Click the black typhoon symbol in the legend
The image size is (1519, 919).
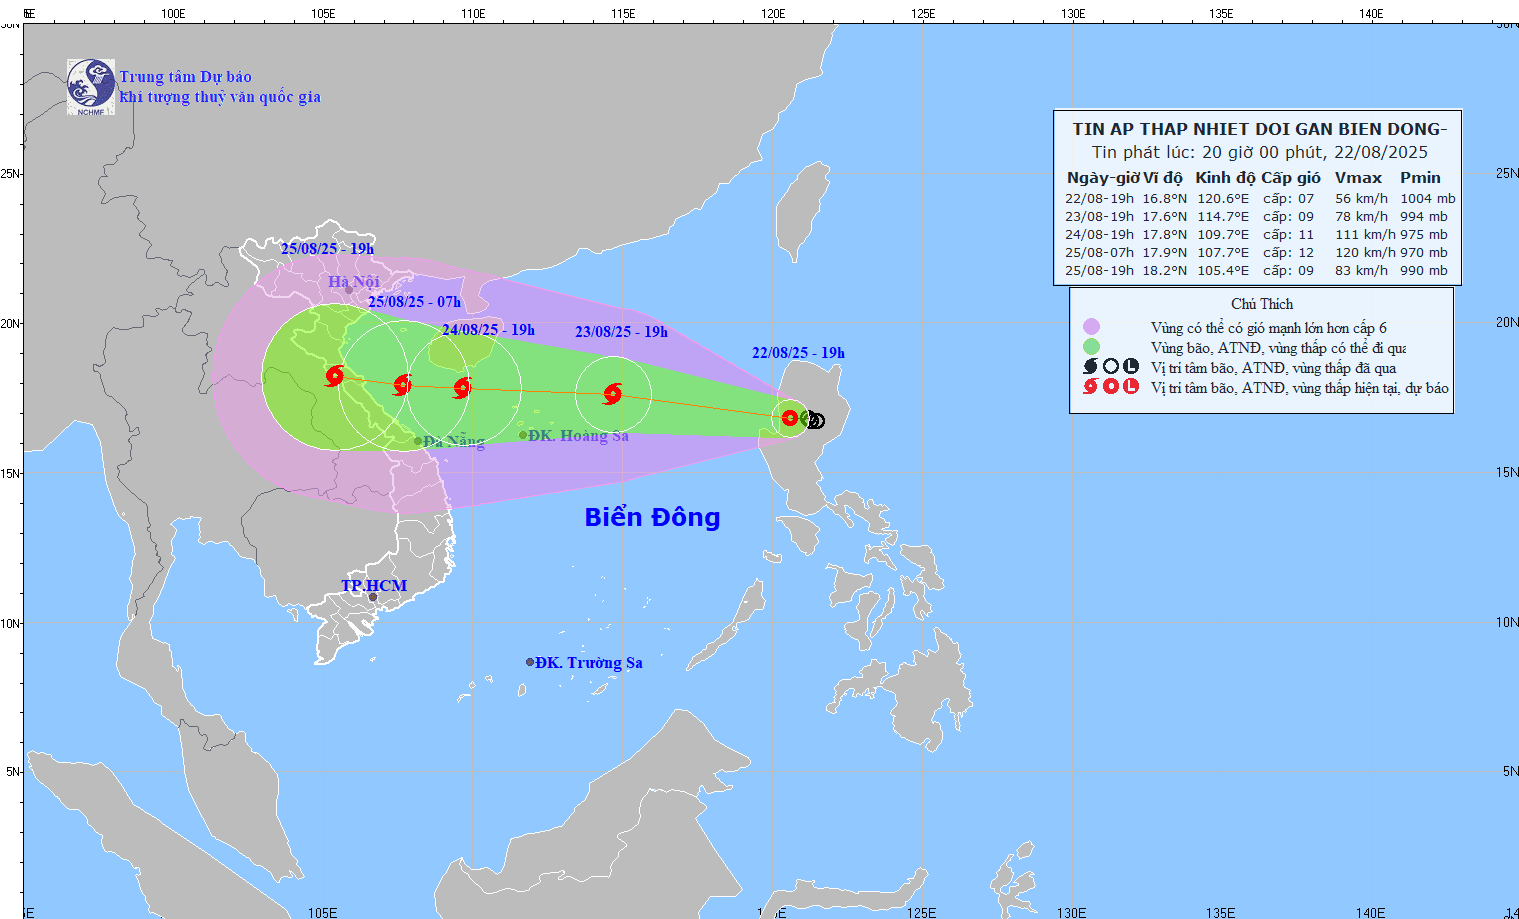pyautogui.click(x=1091, y=367)
